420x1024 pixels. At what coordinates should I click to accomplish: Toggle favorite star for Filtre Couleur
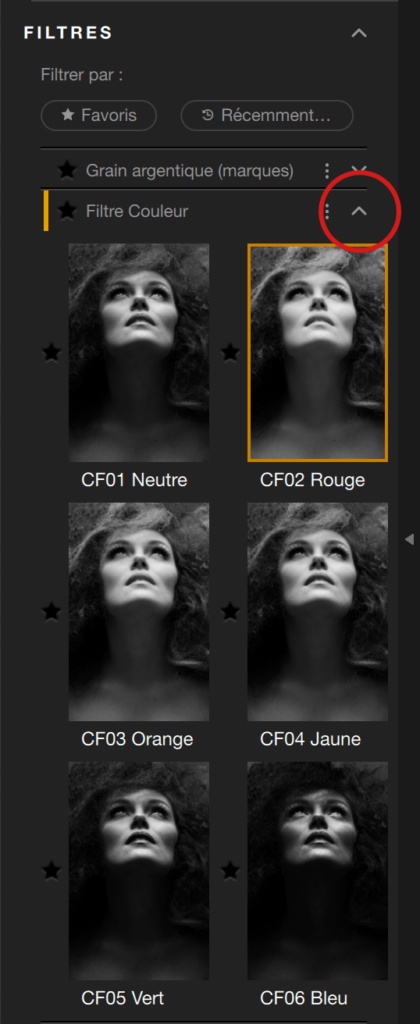67,211
